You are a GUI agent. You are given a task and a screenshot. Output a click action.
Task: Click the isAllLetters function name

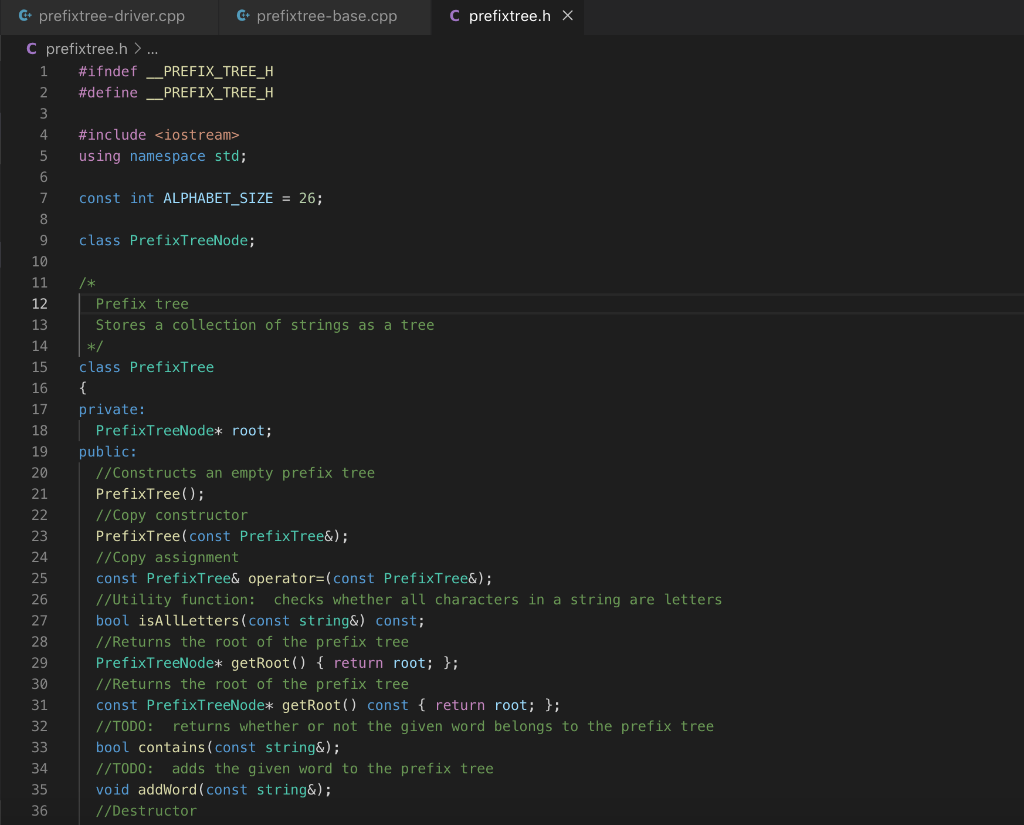188,621
